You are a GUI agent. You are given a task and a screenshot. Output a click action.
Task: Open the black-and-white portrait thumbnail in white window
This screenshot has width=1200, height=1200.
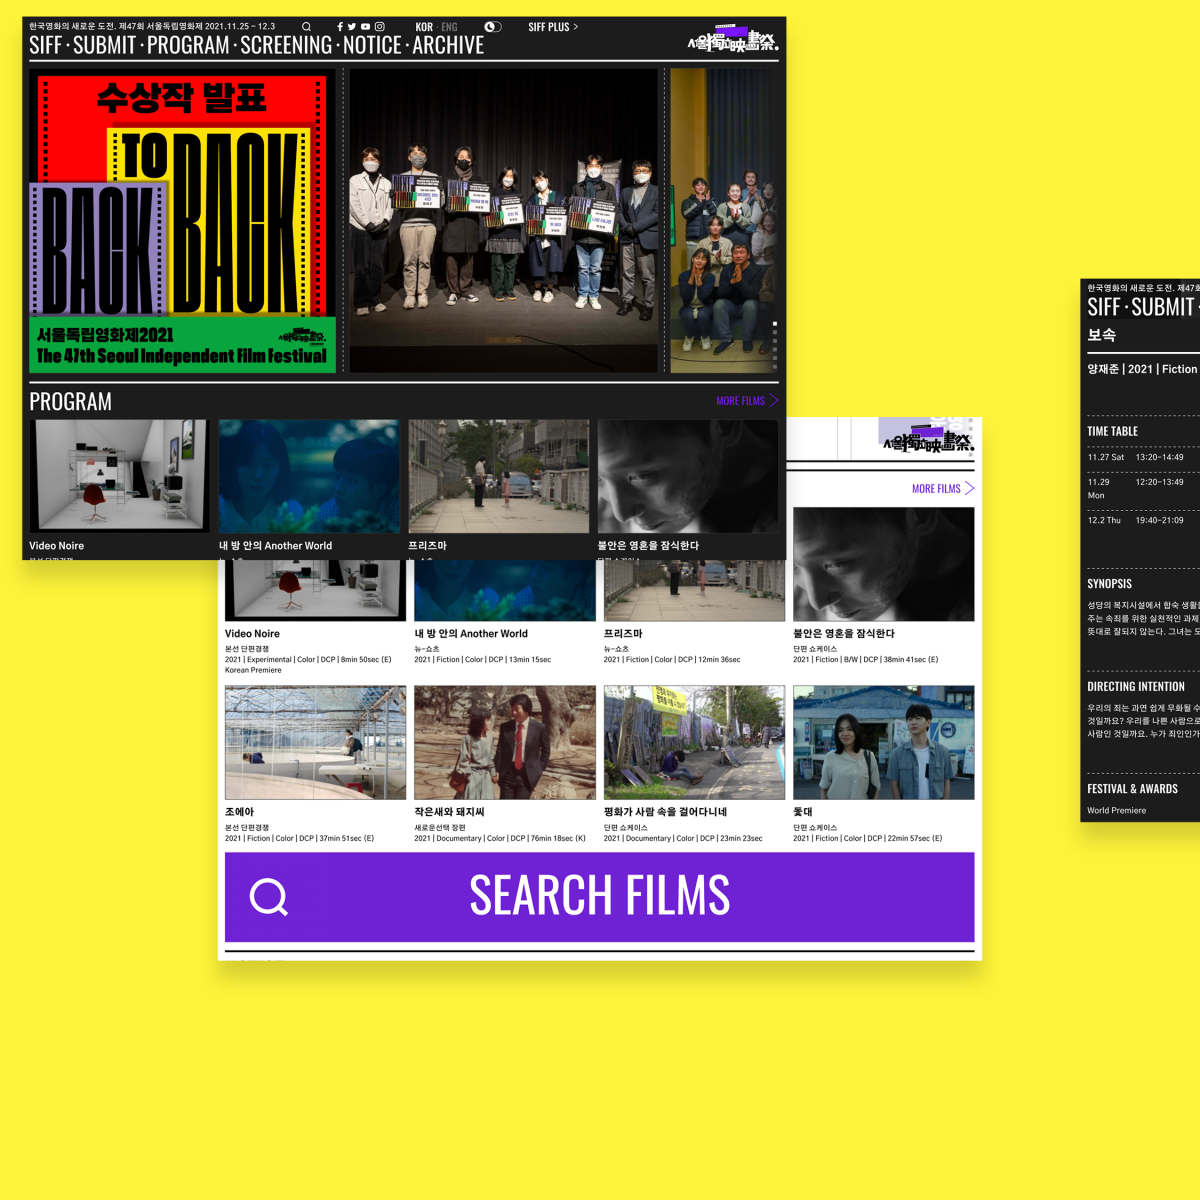click(x=884, y=564)
